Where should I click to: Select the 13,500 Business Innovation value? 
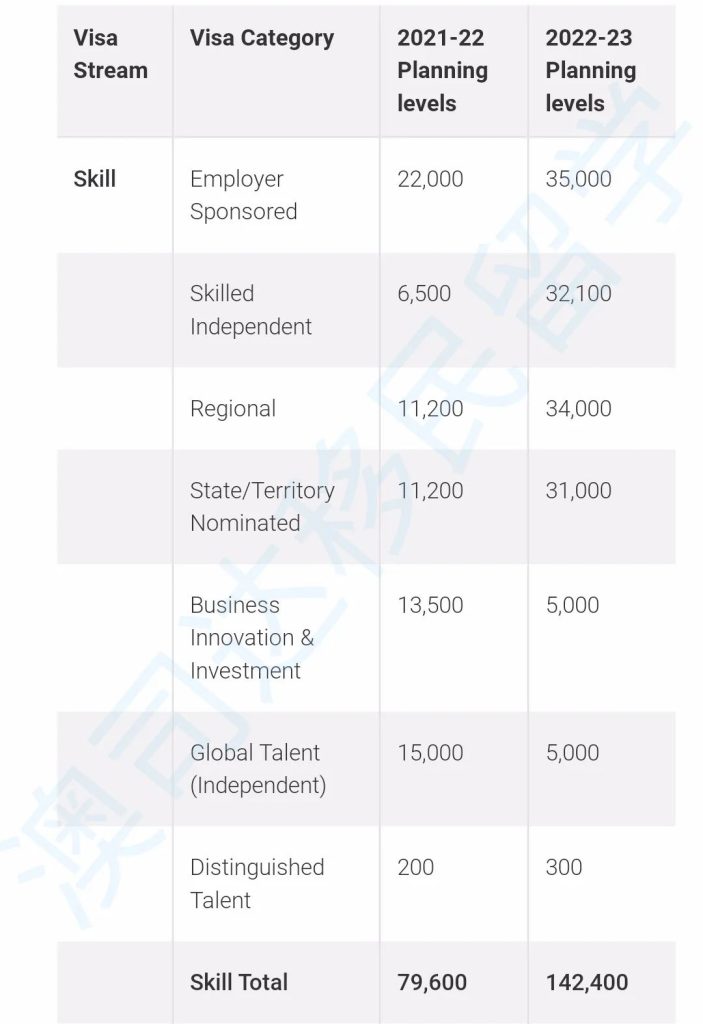430,605
